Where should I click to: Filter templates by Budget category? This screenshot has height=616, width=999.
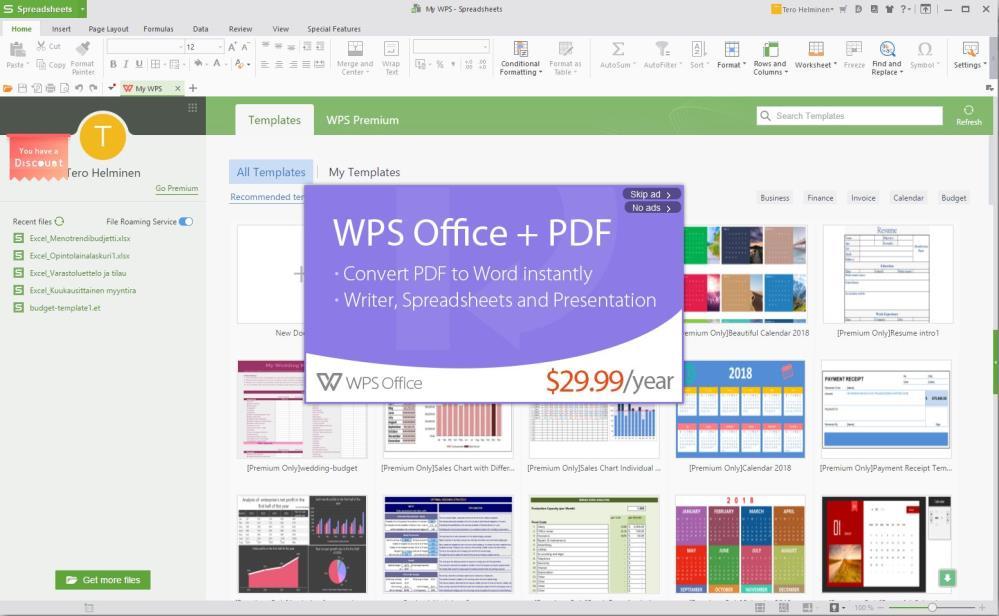[954, 198]
